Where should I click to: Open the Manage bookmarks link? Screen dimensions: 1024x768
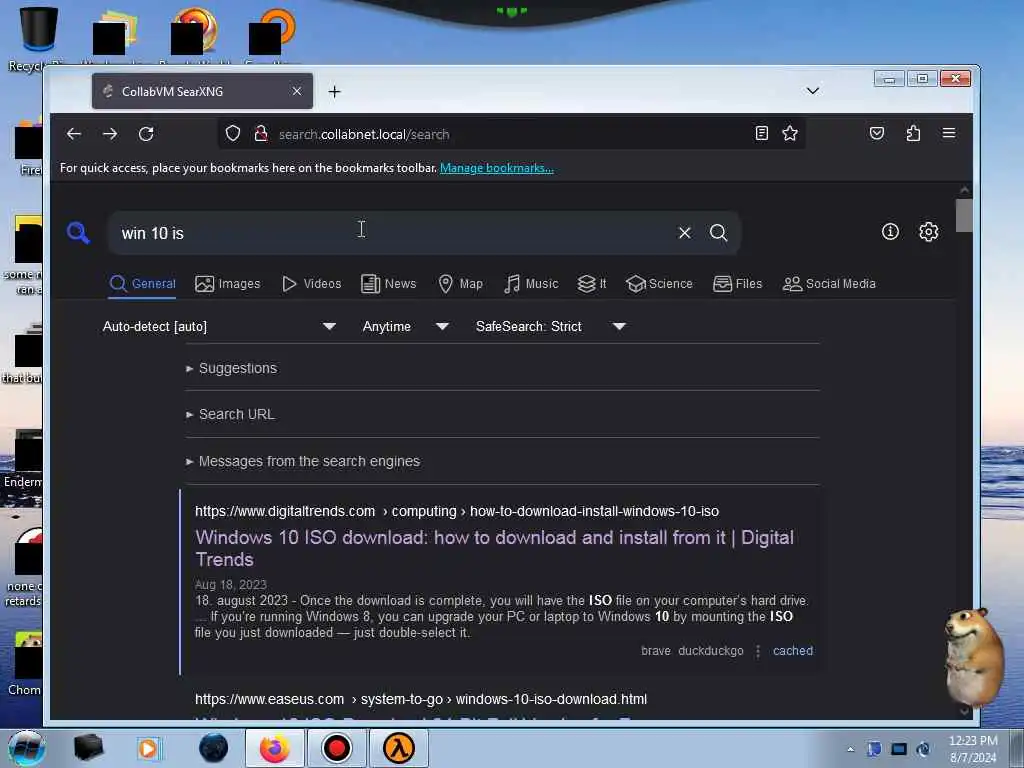point(496,168)
